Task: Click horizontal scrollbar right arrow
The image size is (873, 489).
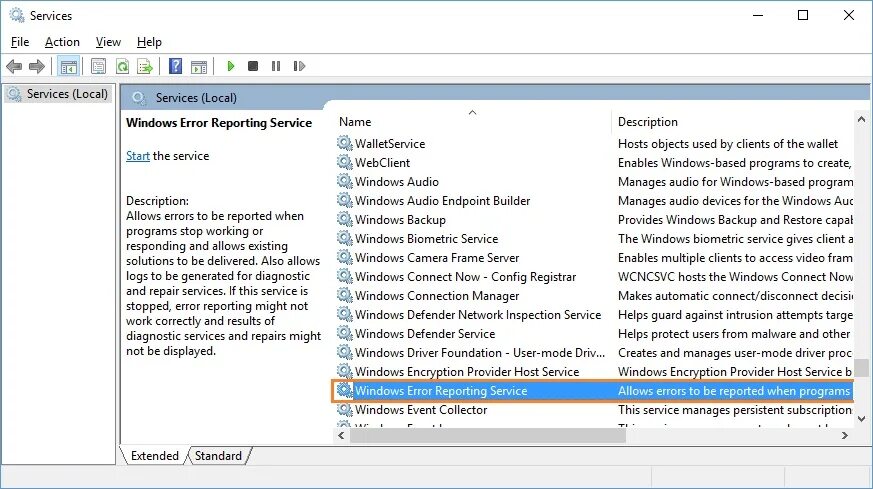Action: (x=845, y=436)
